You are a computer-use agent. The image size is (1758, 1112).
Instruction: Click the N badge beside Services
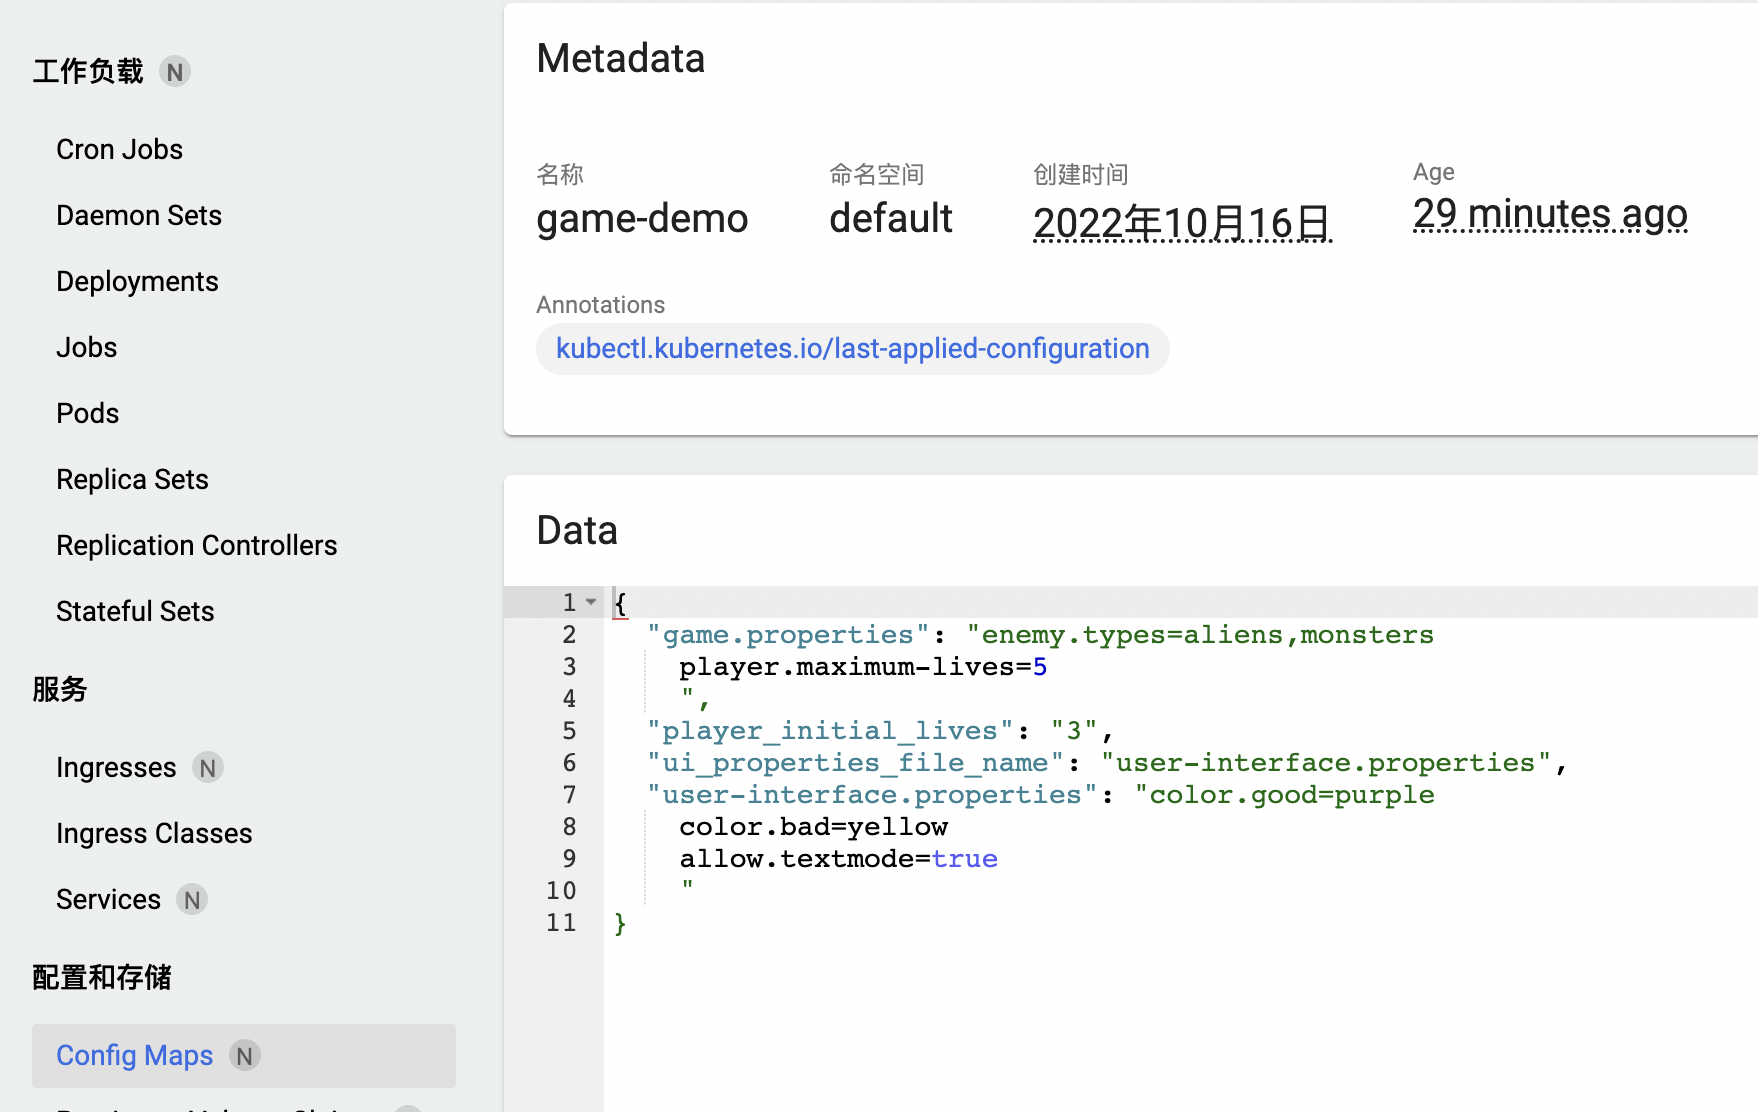coord(191,899)
